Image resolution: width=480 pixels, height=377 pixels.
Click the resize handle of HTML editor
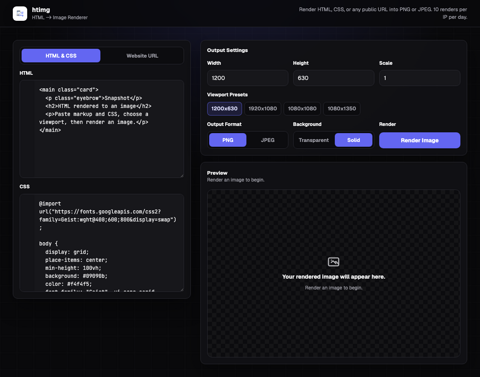pyautogui.click(x=182, y=175)
